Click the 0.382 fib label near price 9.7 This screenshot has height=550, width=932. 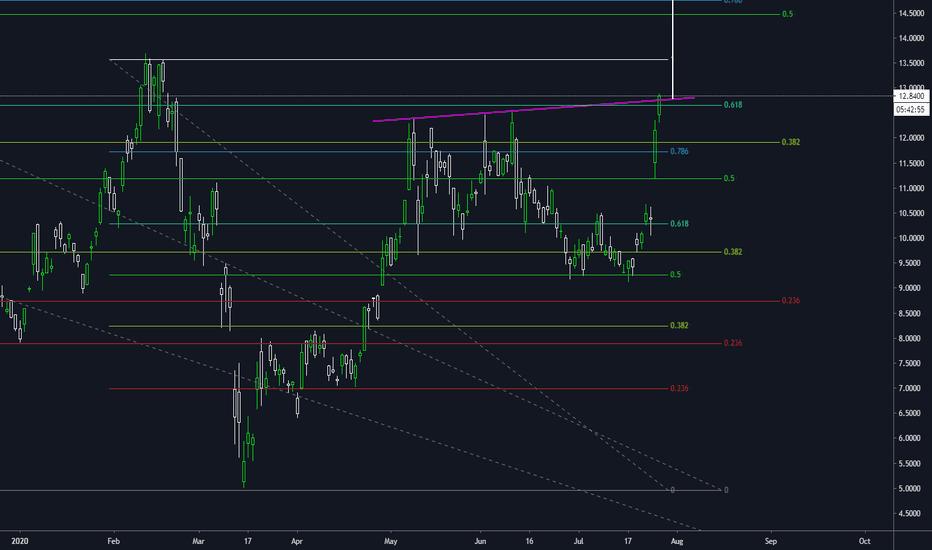coord(733,252)
